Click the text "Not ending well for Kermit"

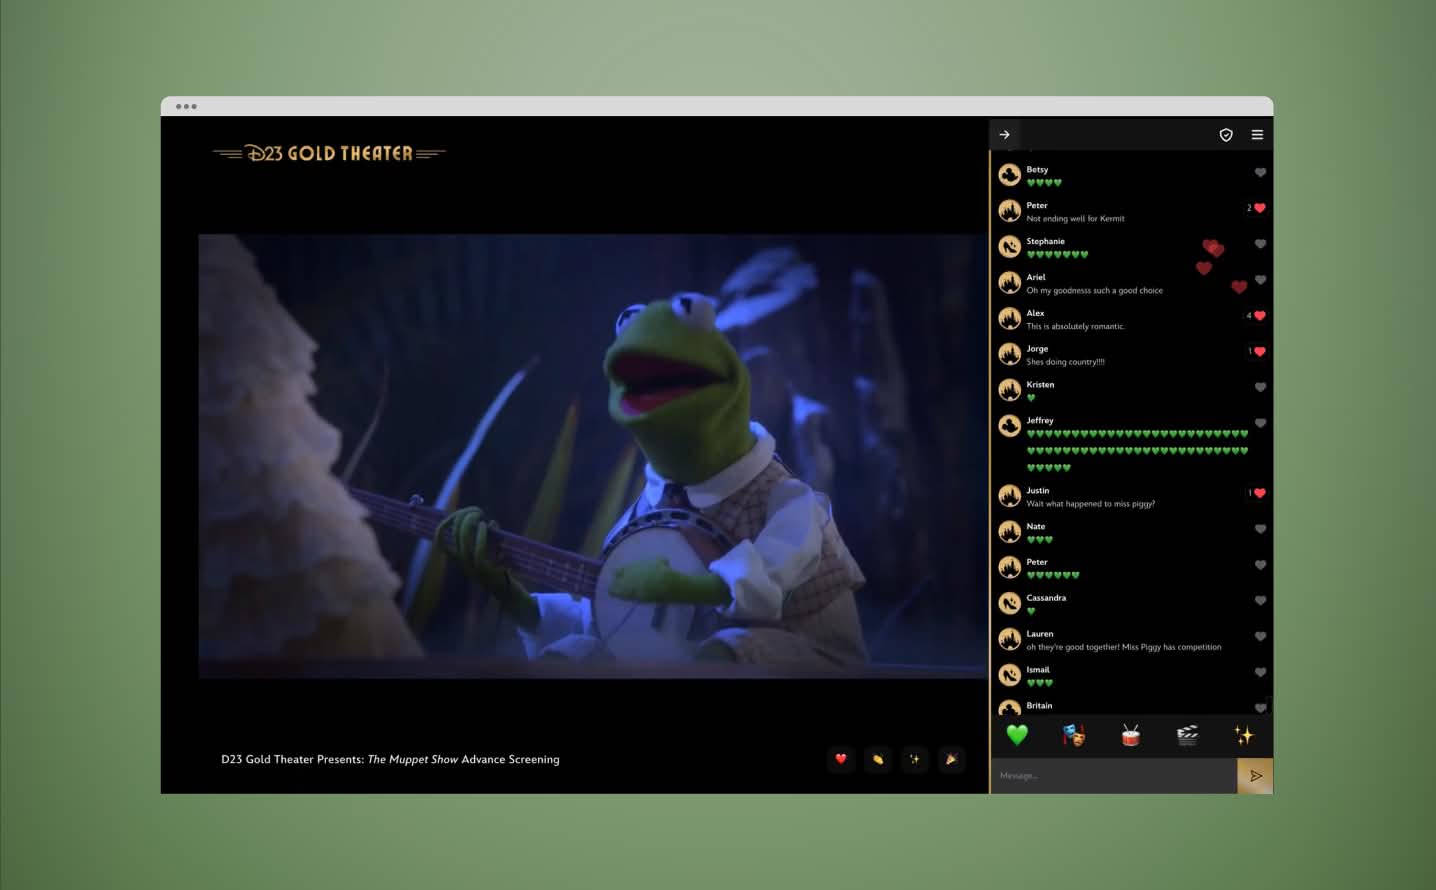pyautogui.click(x=1075, y=218)
